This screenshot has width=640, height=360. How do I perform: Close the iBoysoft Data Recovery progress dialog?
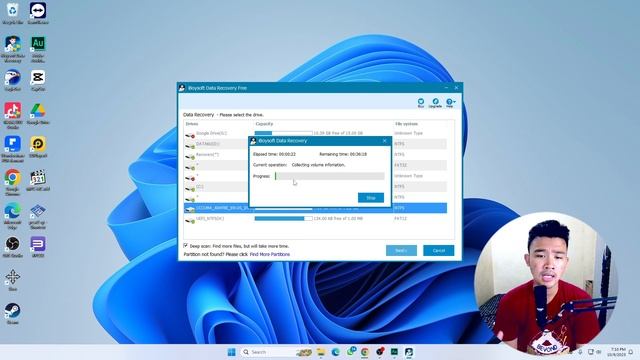(384, 141)
